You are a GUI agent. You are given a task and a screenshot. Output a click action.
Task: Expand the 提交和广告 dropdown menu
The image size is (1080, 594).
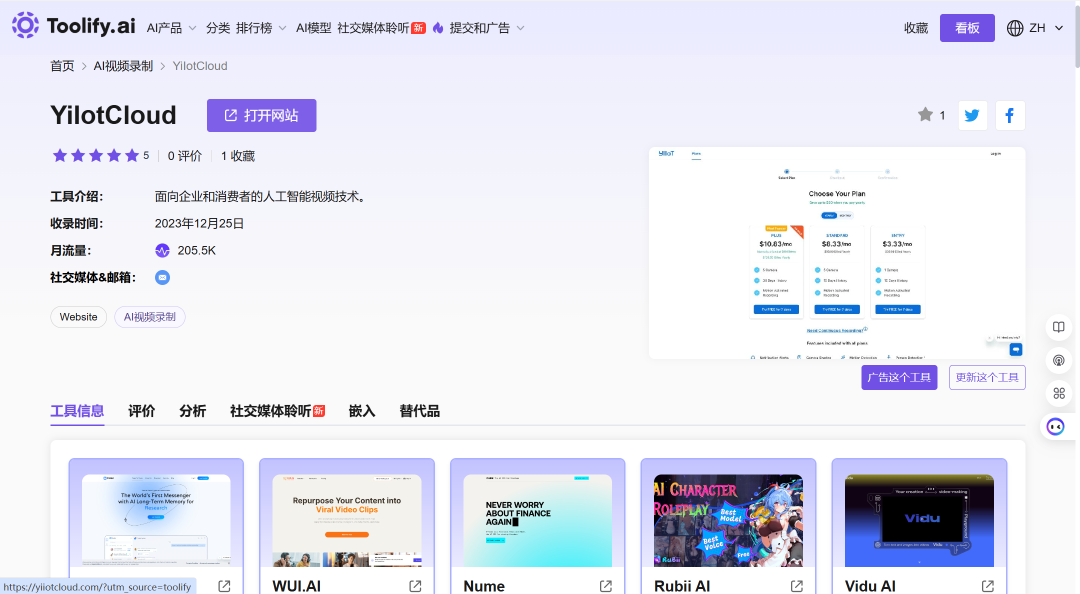click(487, 28)
